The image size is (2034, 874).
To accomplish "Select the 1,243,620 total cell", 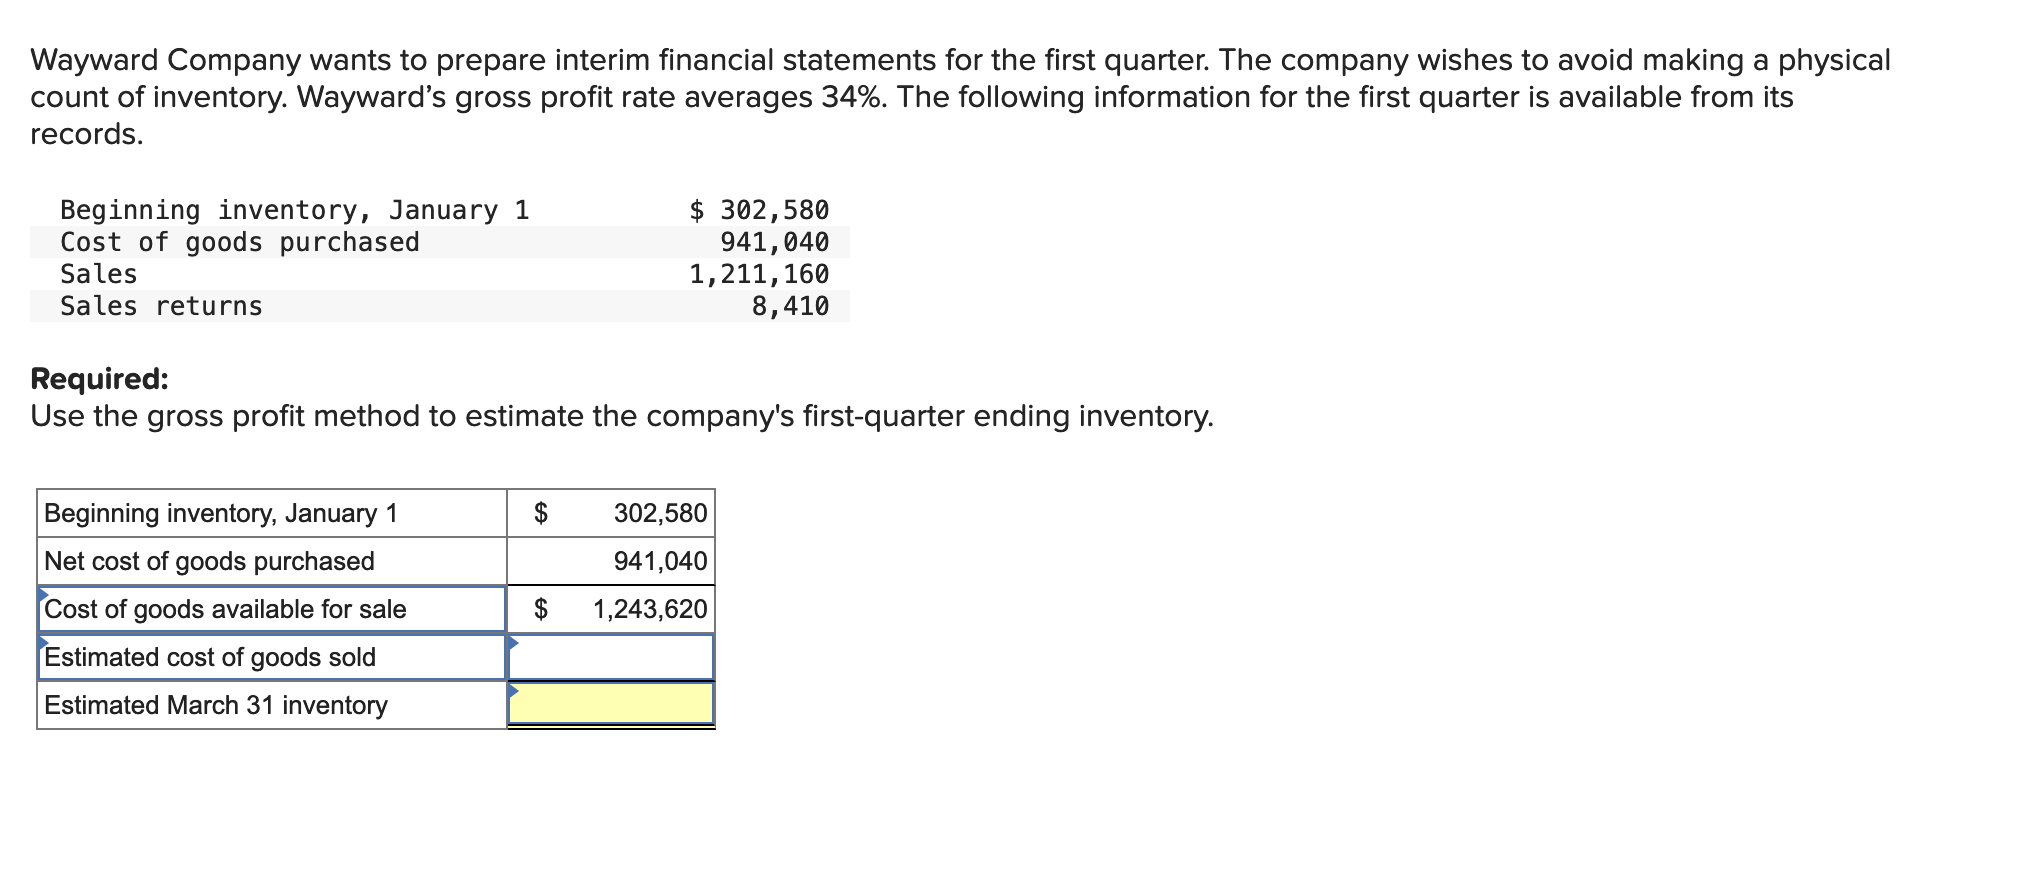I will (x=611, y=609).
